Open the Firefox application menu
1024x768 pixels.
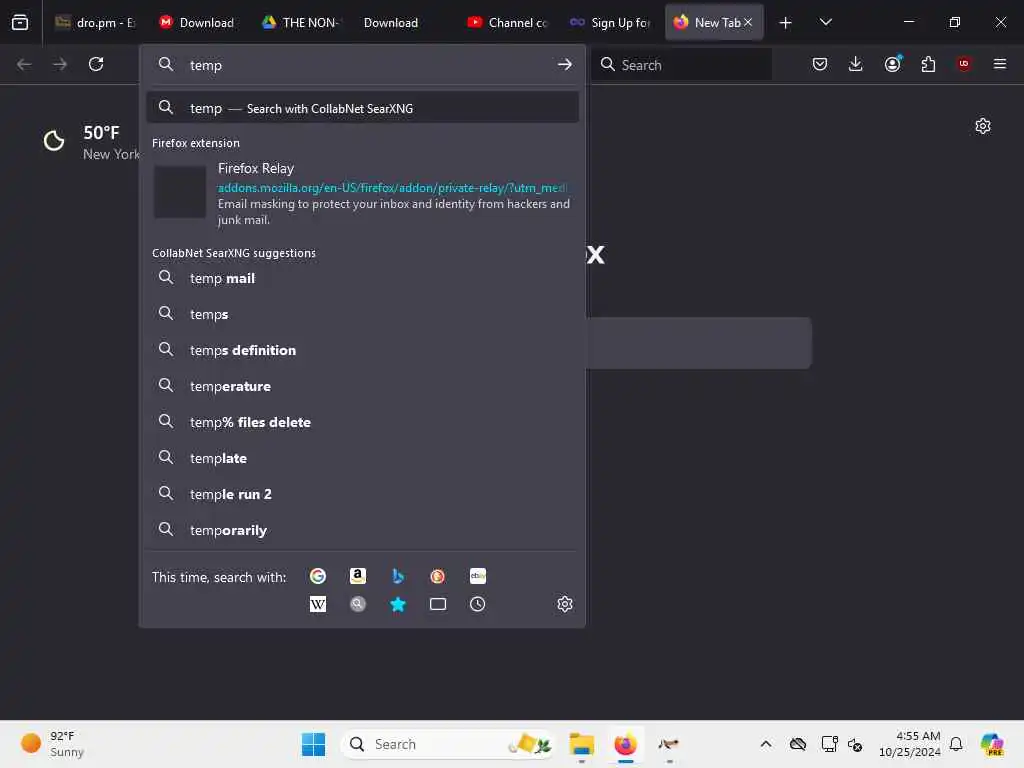[1000, 64]
